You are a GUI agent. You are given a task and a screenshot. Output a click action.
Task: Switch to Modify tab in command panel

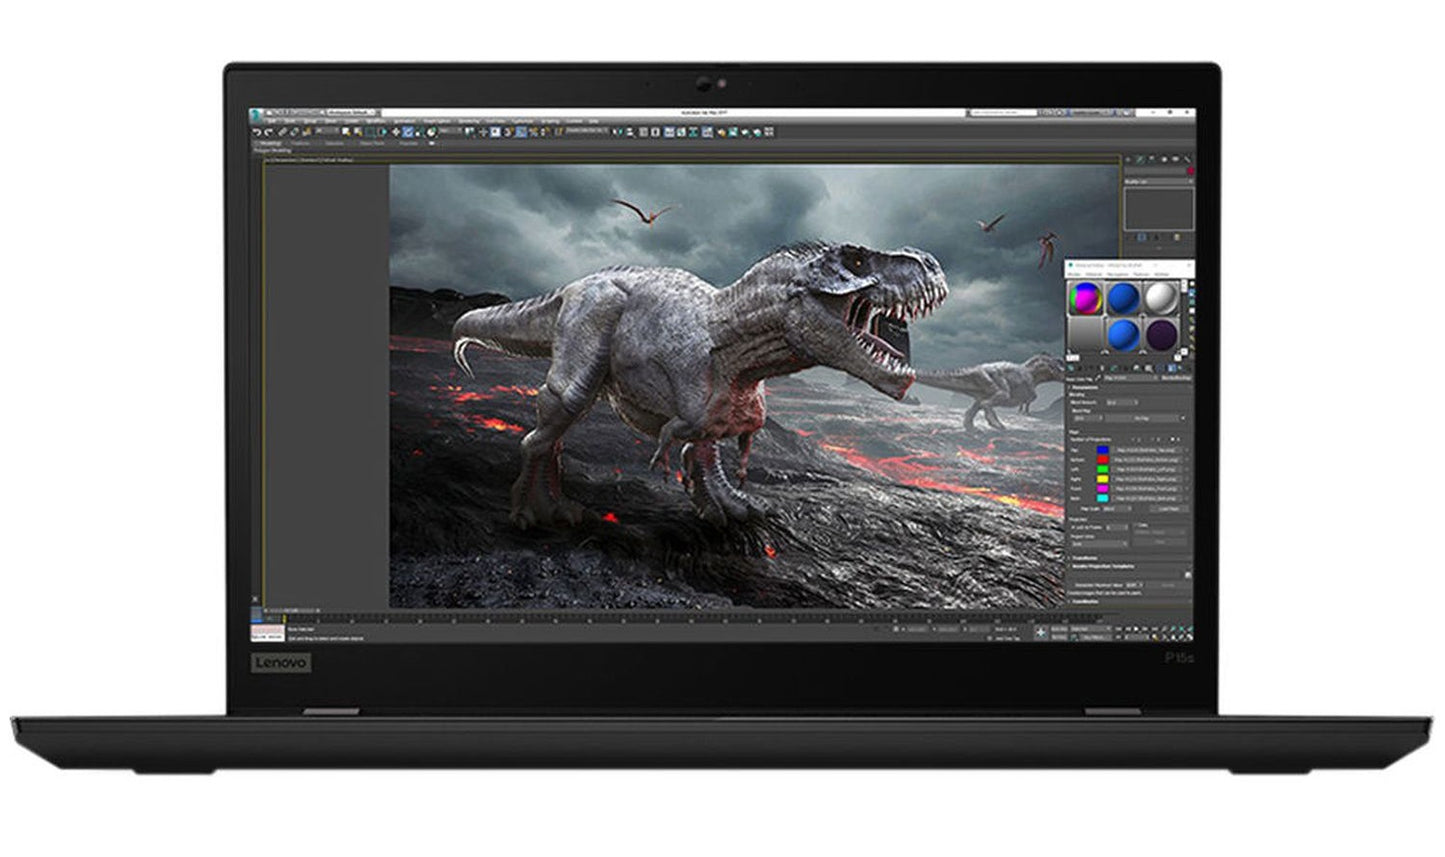[1140, 159]
